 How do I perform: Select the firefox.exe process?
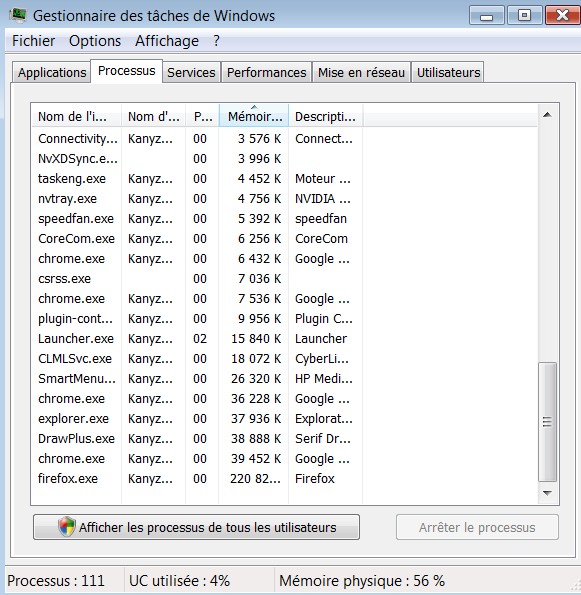point(197,479)
